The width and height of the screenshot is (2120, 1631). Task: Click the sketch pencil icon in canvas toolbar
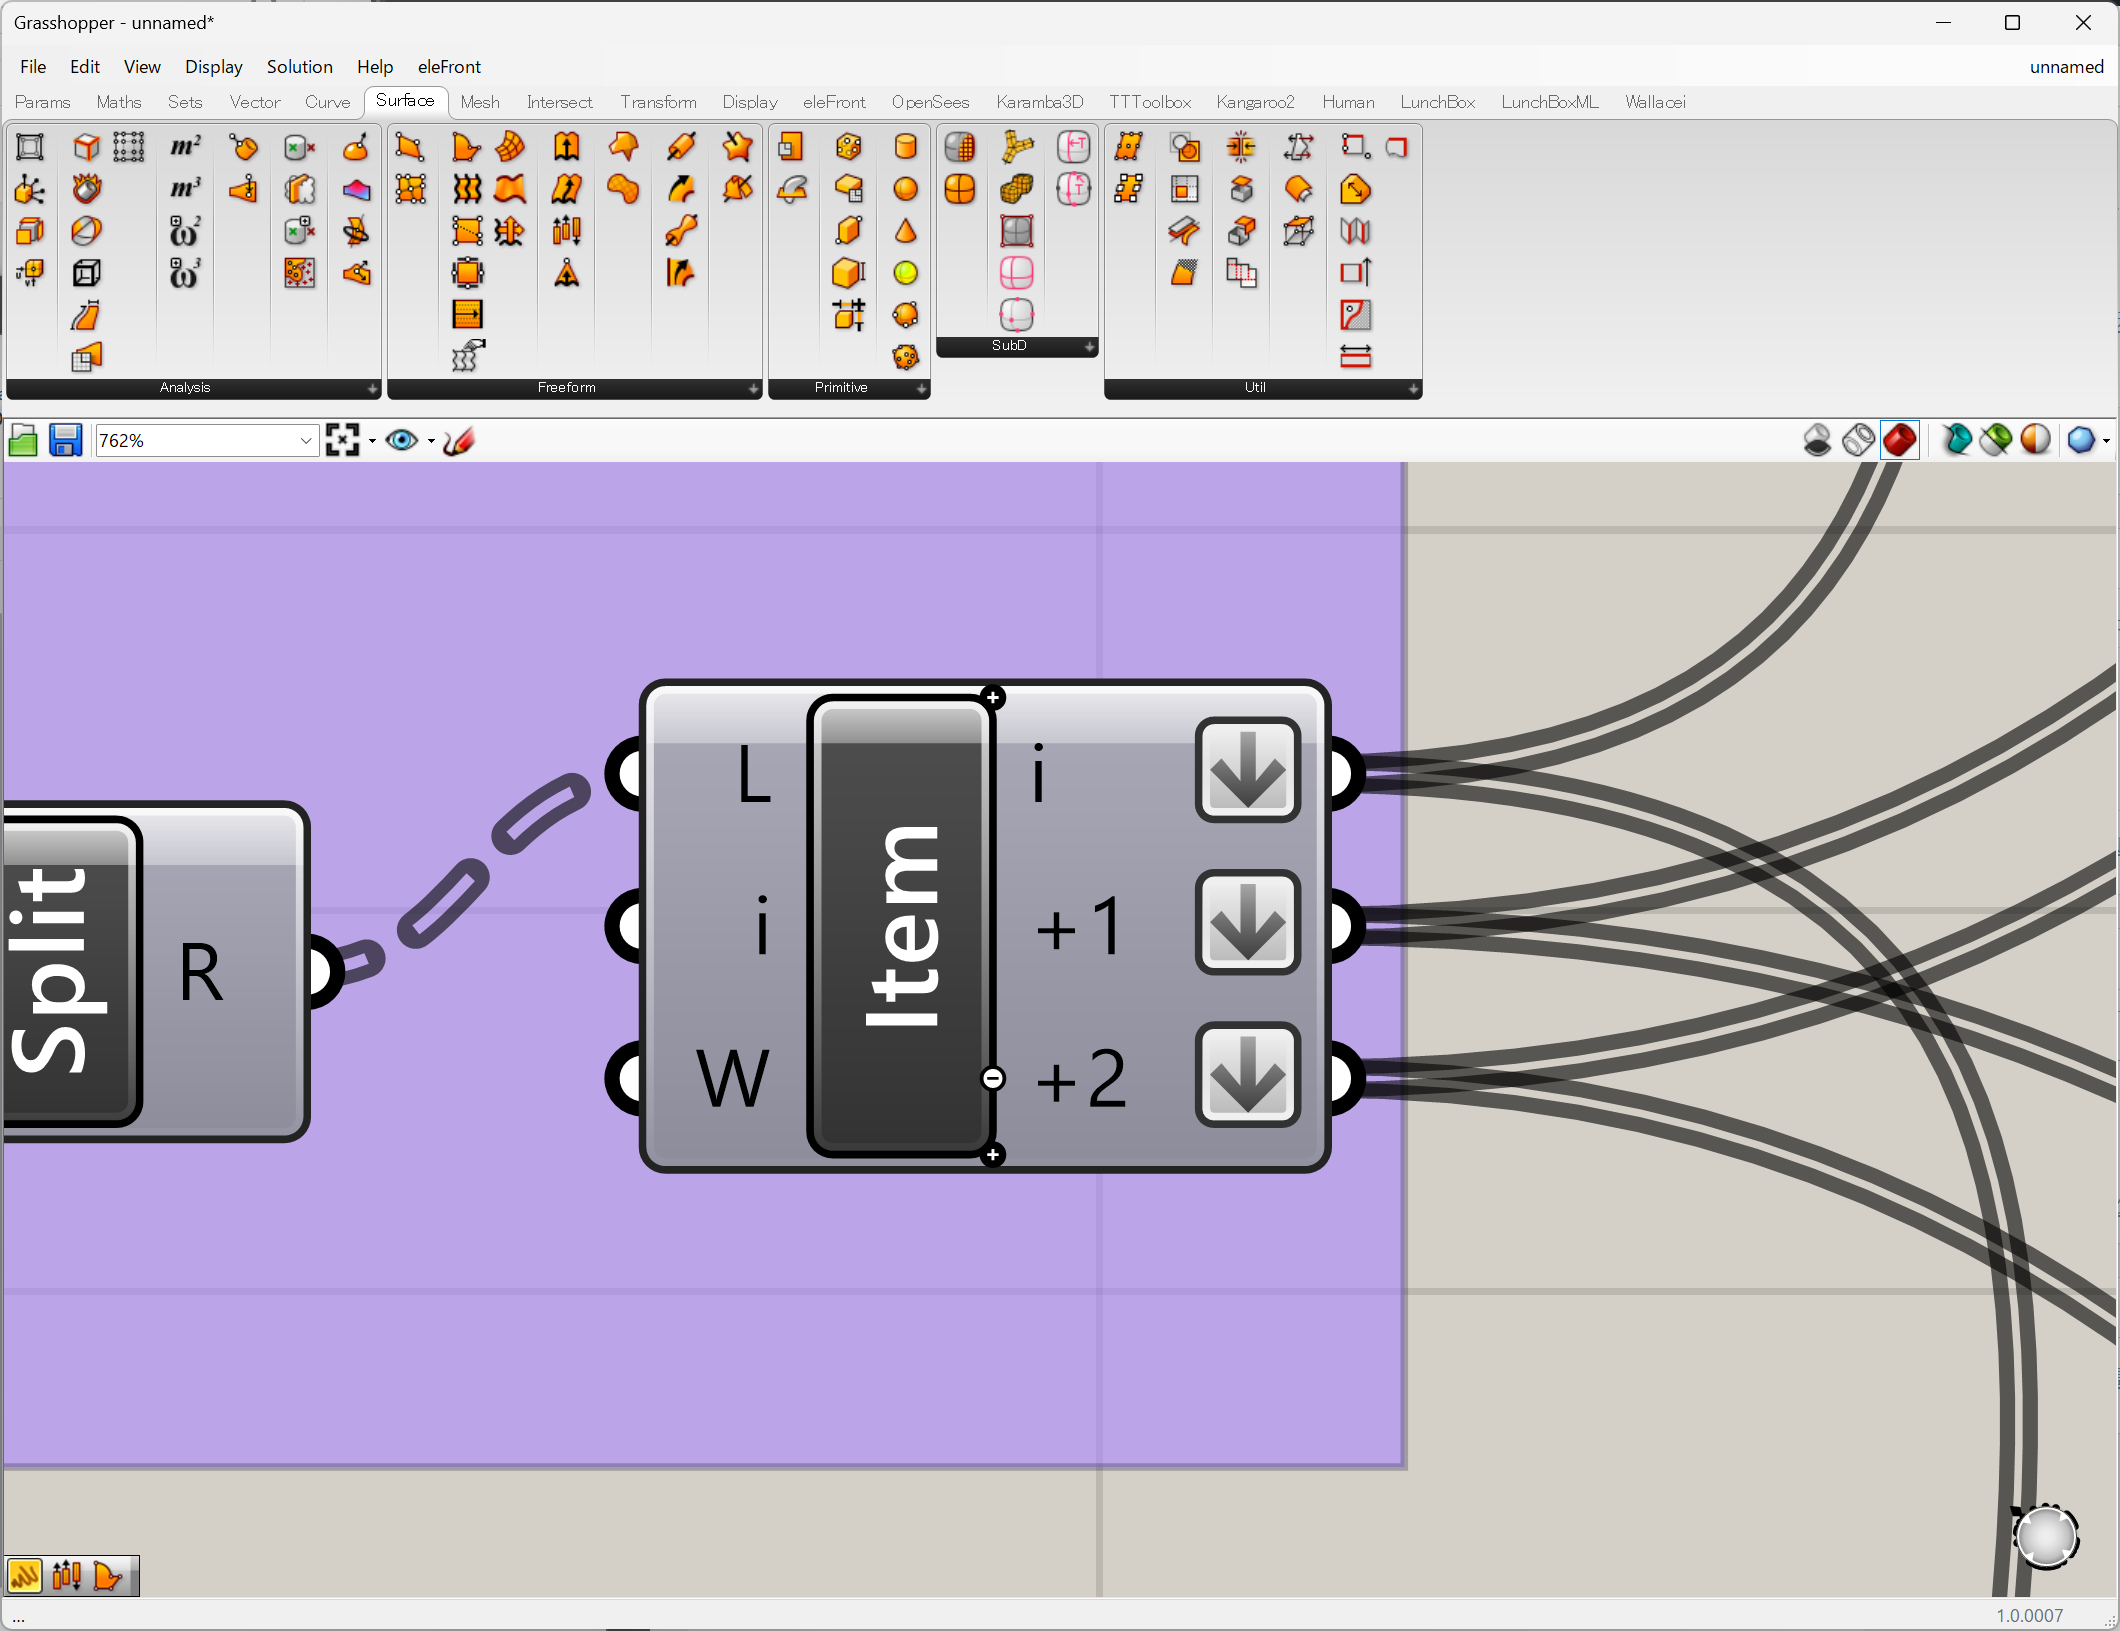(459, 441)
